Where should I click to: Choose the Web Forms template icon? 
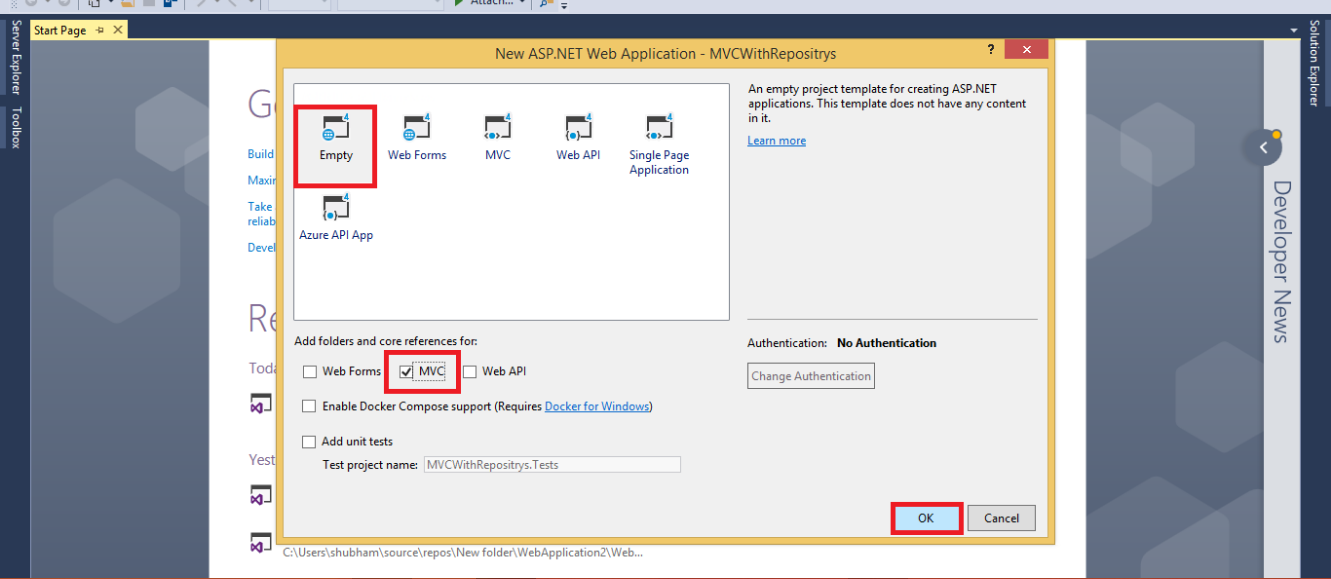(416, 128)
